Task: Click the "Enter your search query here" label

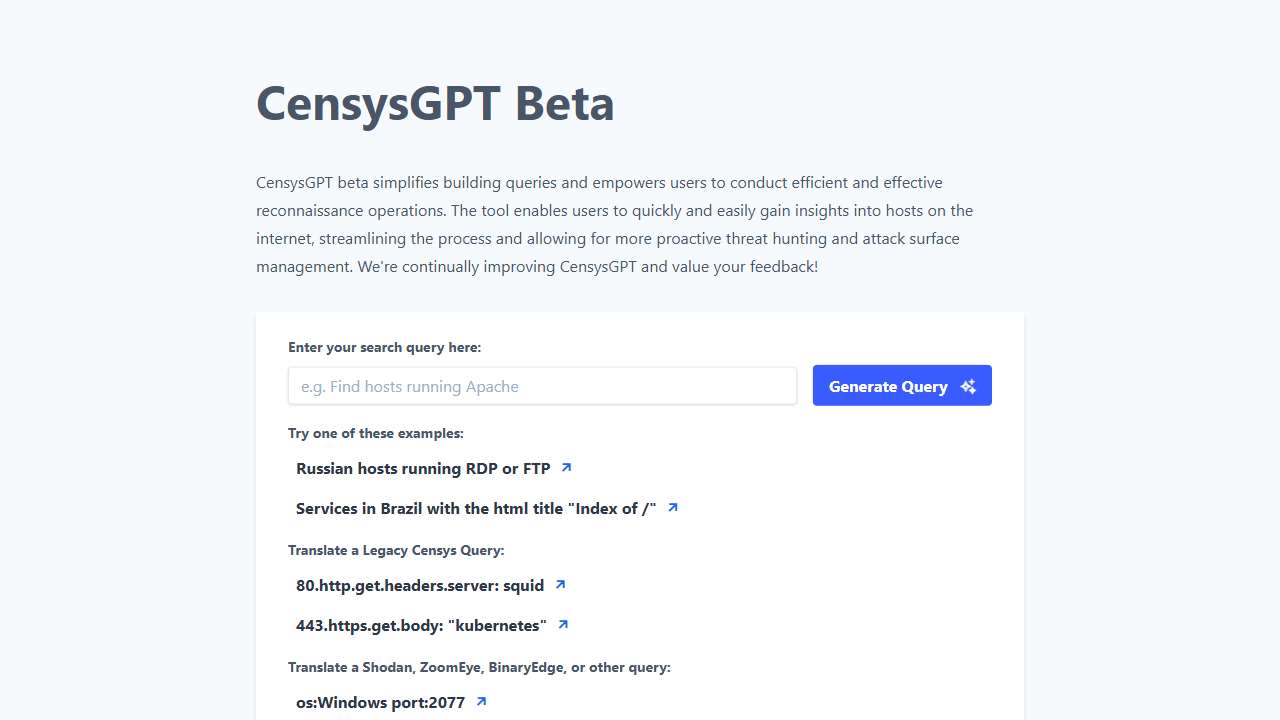Action: 384,347
